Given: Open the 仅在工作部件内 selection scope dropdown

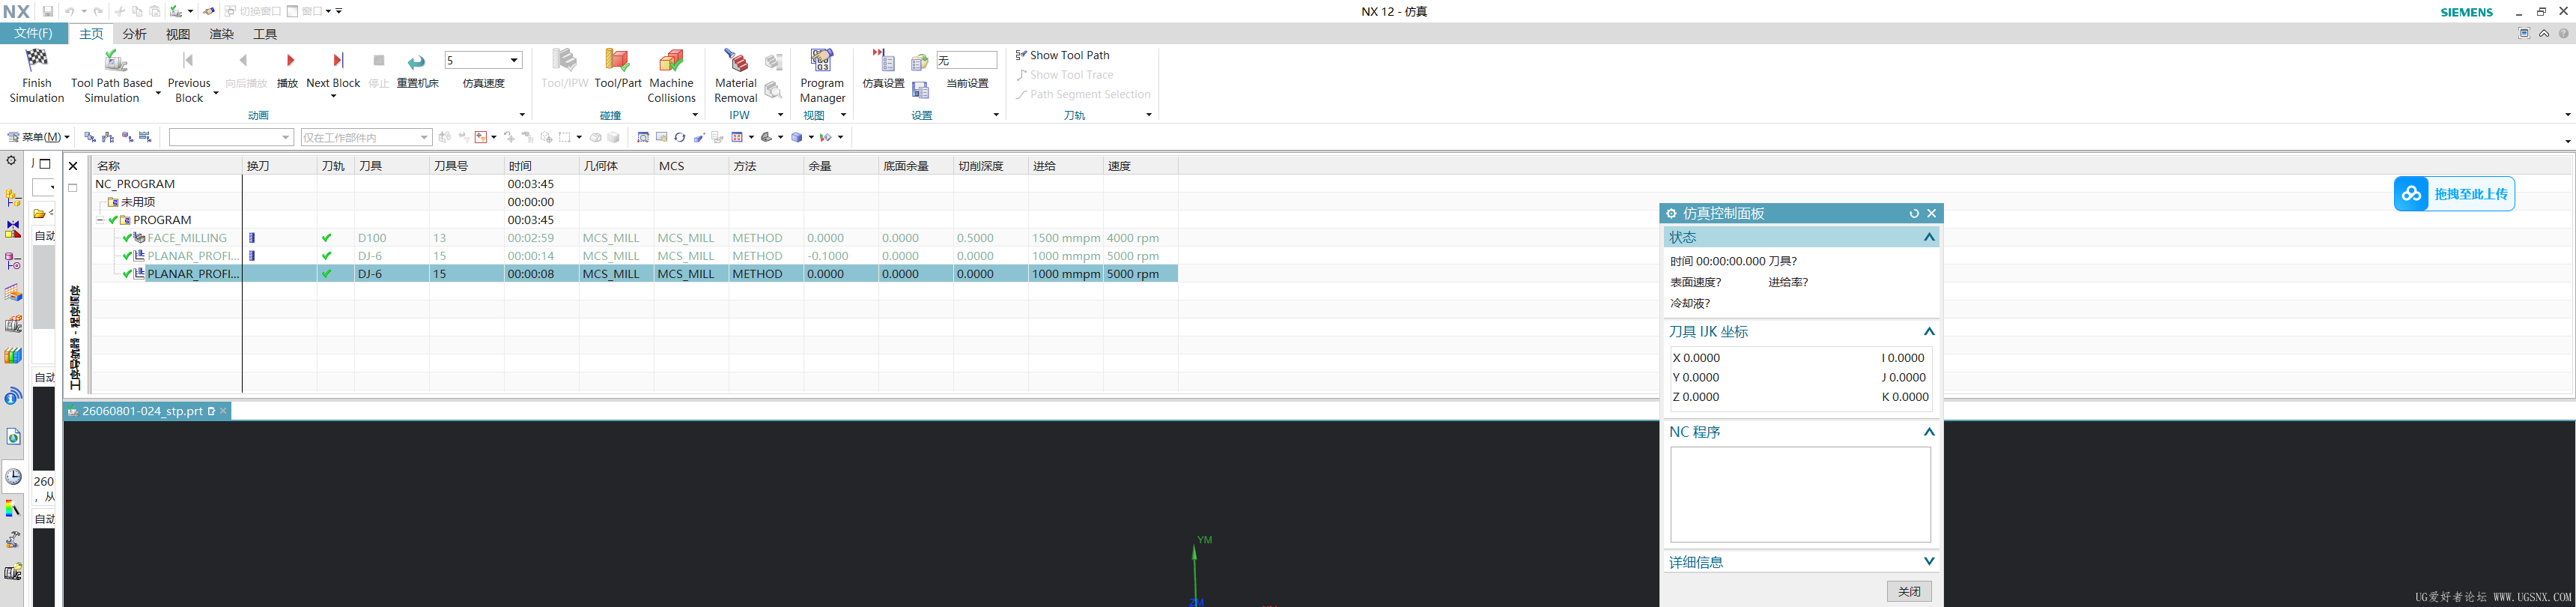Looking at the screenshot, I should pyautogui.click(x=424, y=137).
